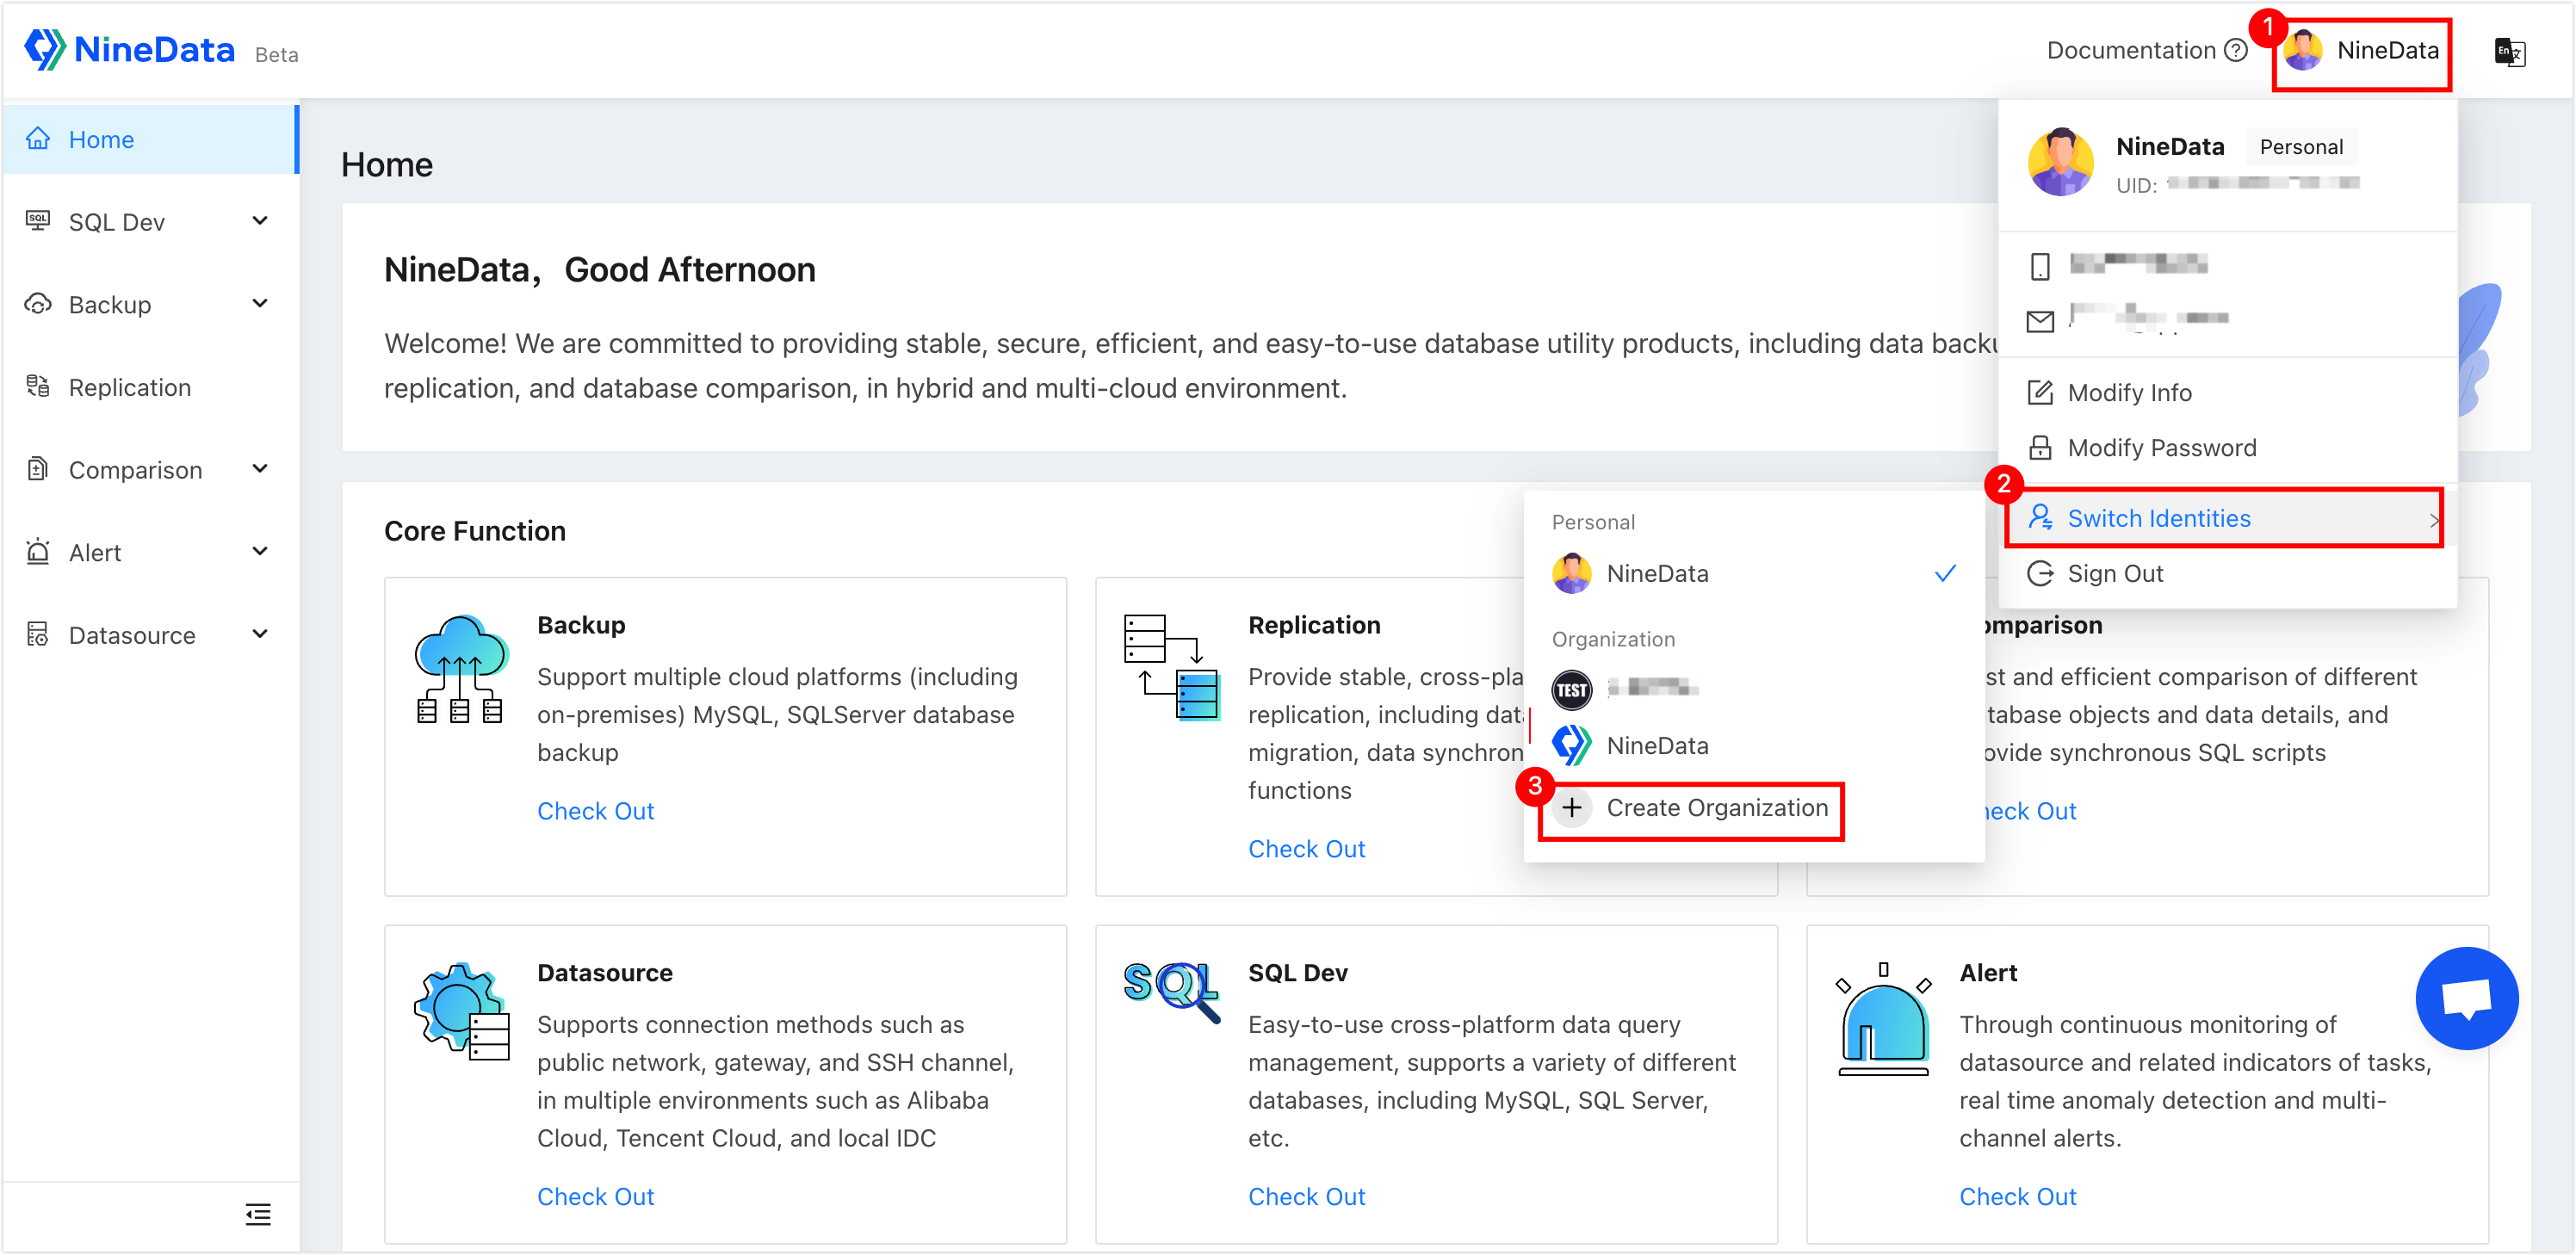Click the checkmark beside Personal NineData

1945,574
